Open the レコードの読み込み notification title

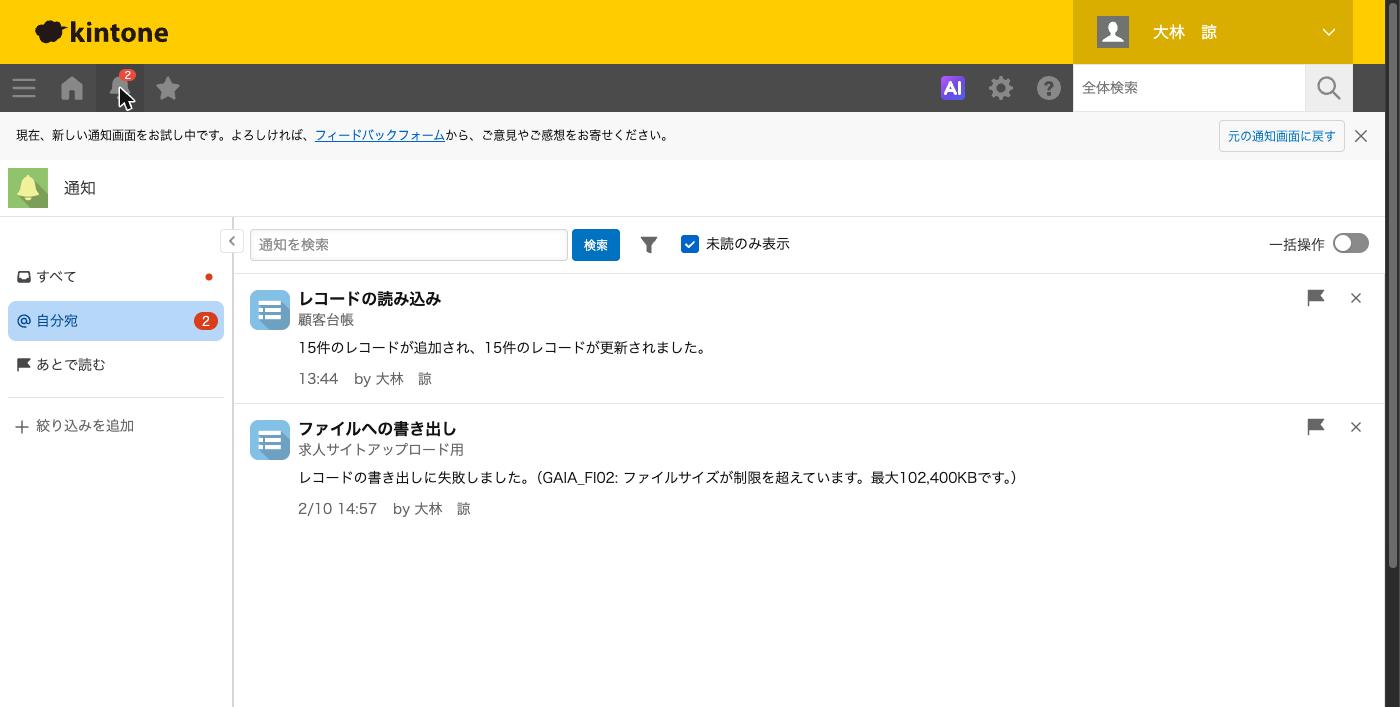point(370,298)
